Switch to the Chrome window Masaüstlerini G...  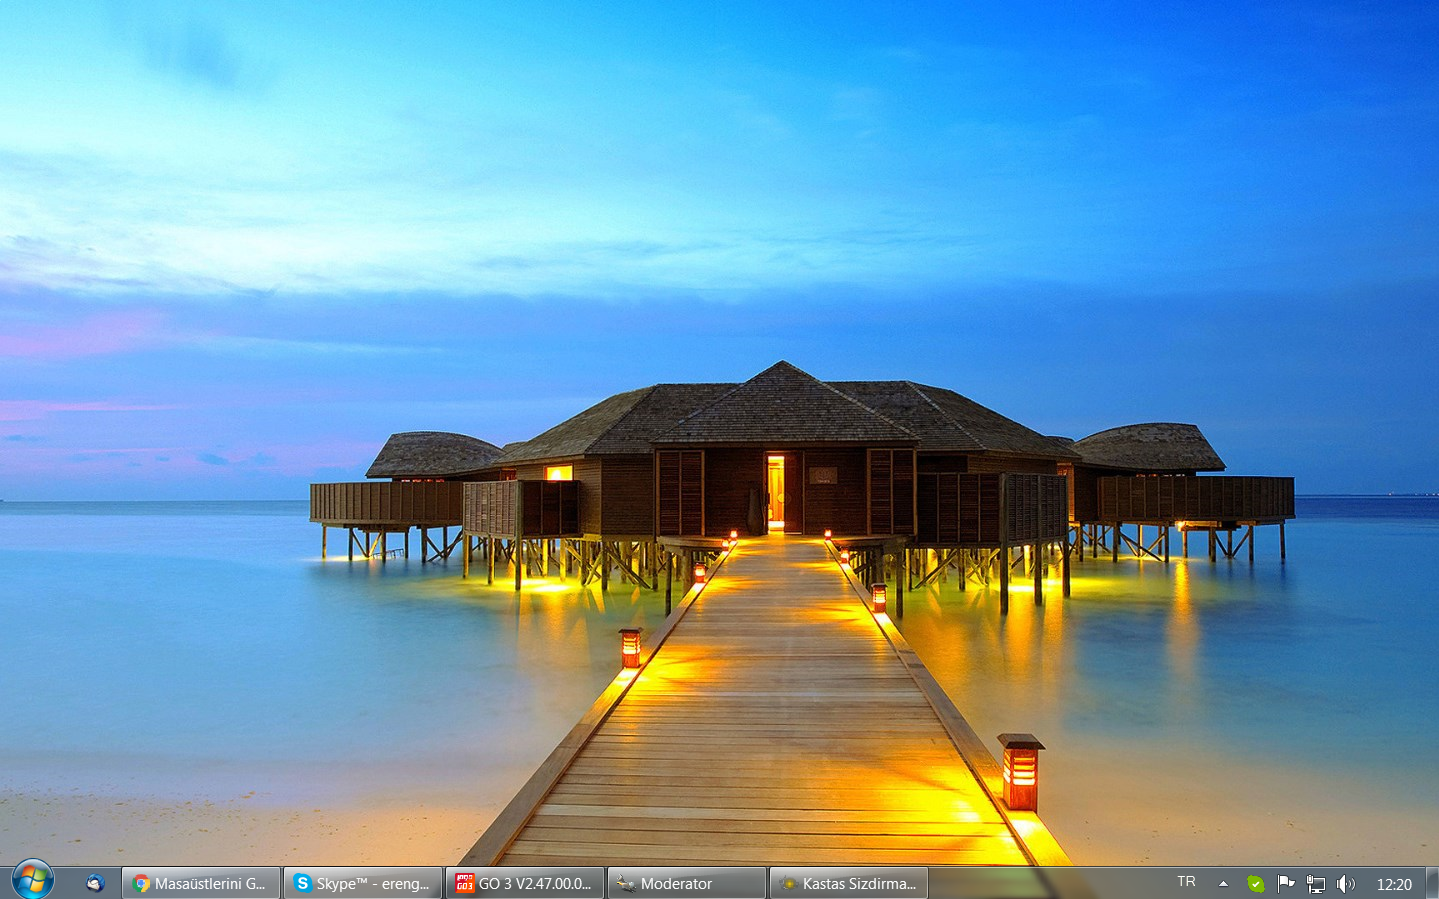click(x=201, y=884)
